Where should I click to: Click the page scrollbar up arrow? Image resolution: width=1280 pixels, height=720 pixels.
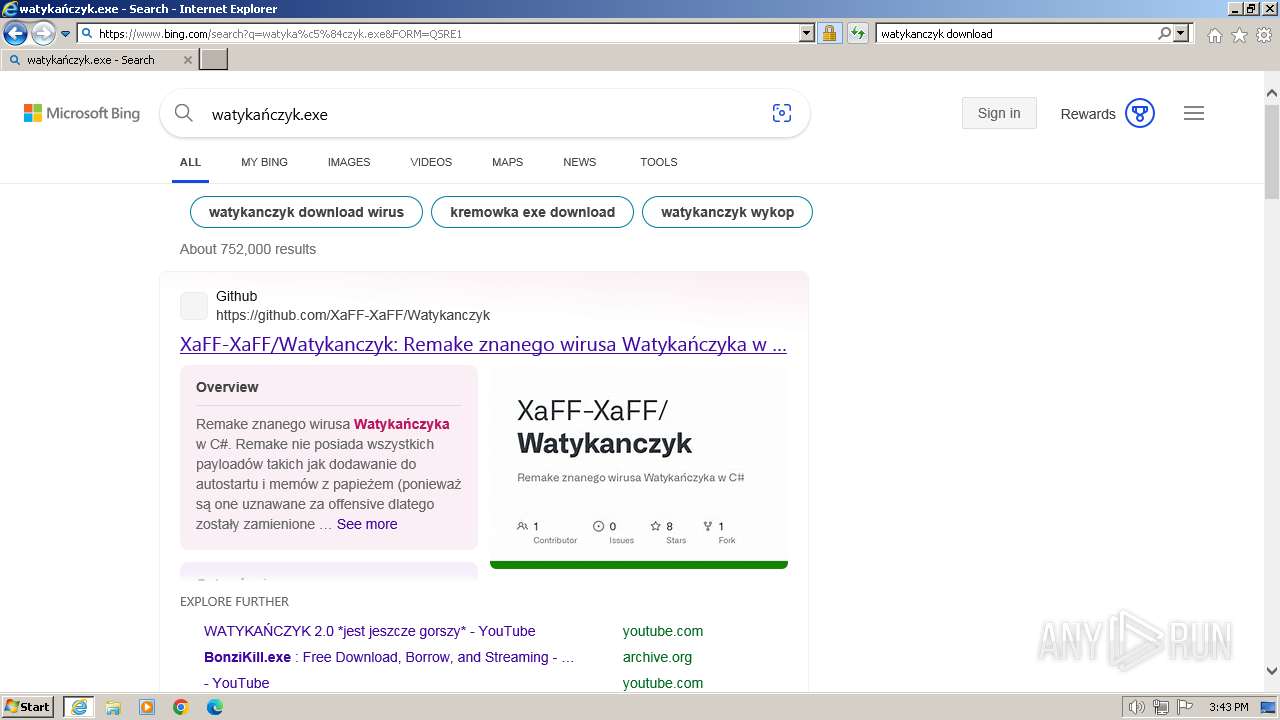pos(1272,93)
